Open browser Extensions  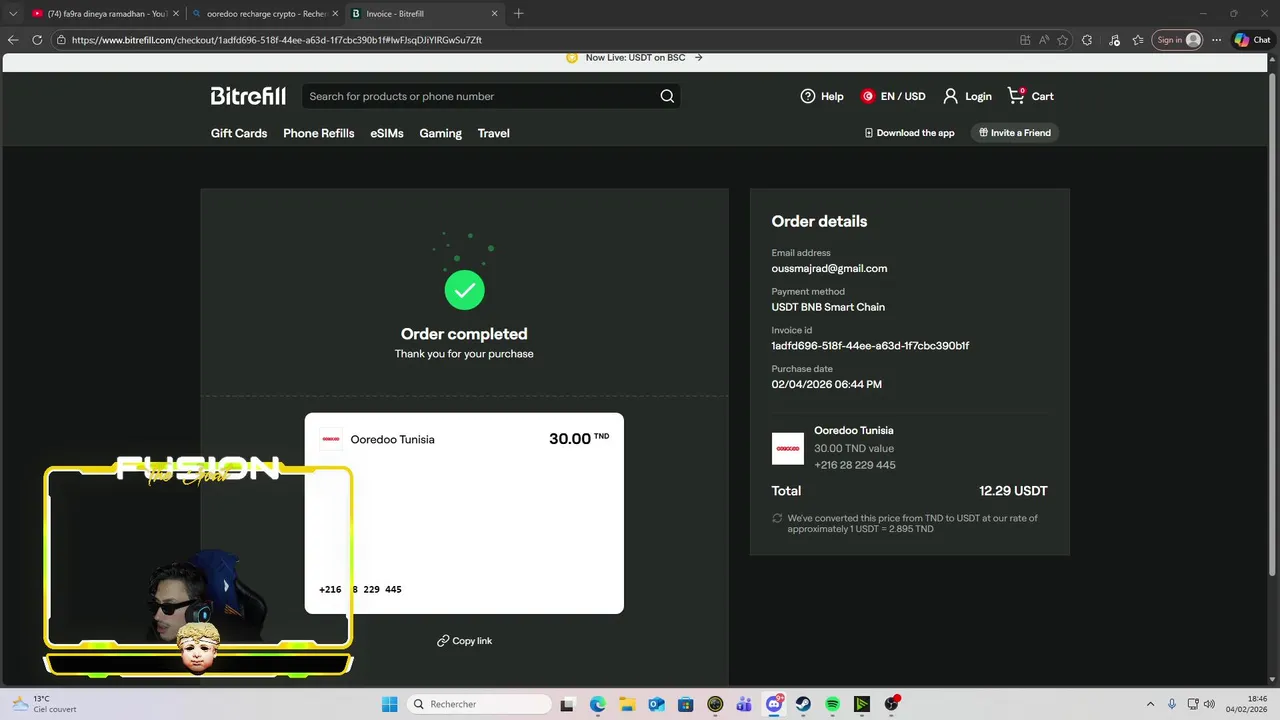coord(1087,40)
